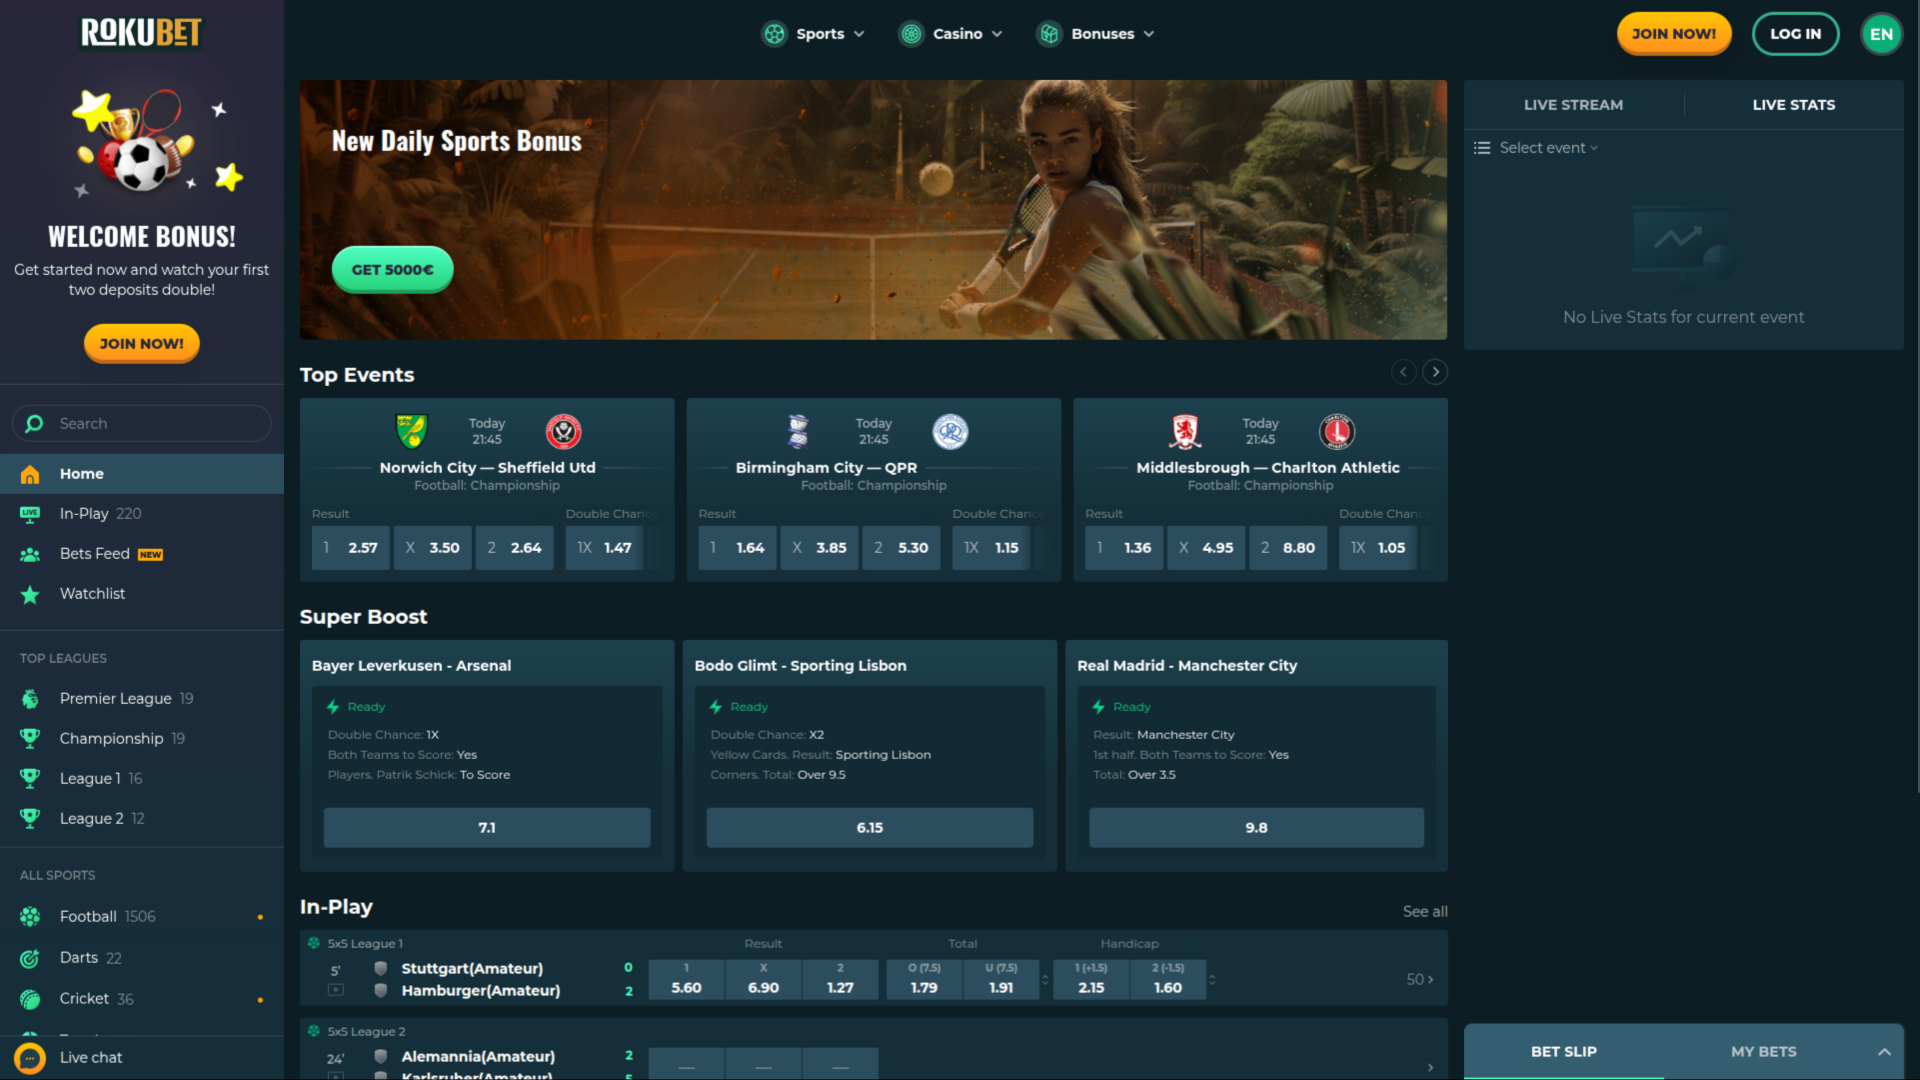The width and height of the screenshot is (1920, 1080).
Task: Click the Sheffield Utd crest
Action: [x=564, y=432]
